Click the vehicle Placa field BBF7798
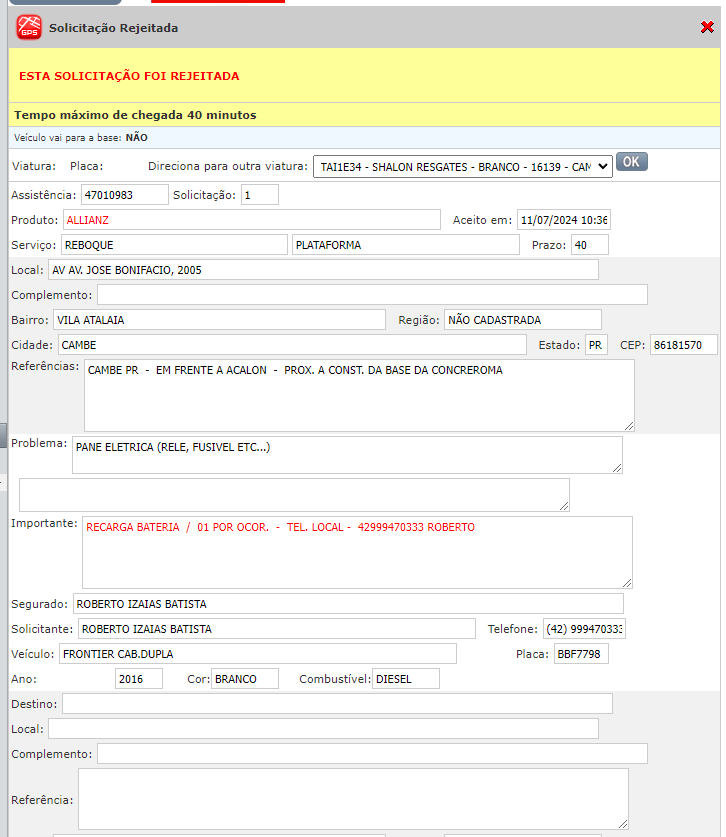This screenshot has width=726, height=837. click(581, 654)
